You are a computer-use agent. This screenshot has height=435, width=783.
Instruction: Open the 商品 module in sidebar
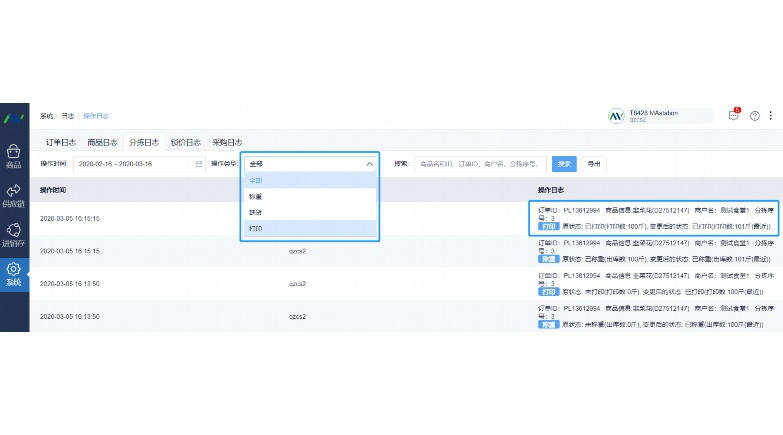[x=13, y=156]
